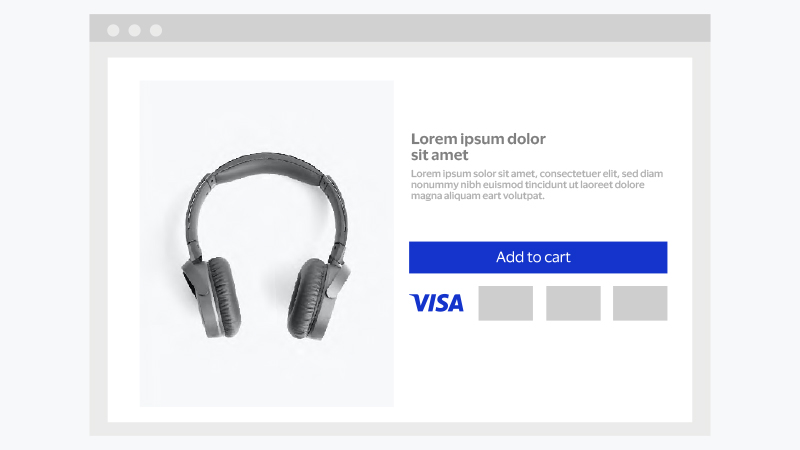Click the blue Add to cart button
800x450 pixels.
[x=538, y=257]
